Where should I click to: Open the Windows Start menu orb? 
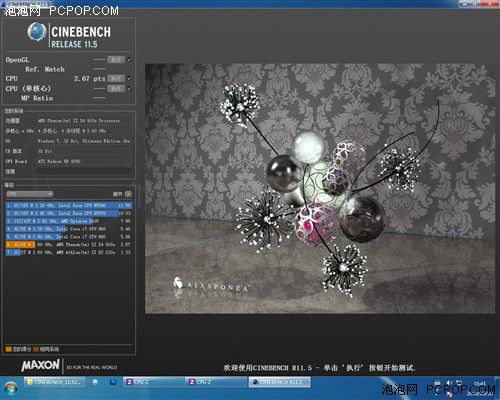click(10, 389)
